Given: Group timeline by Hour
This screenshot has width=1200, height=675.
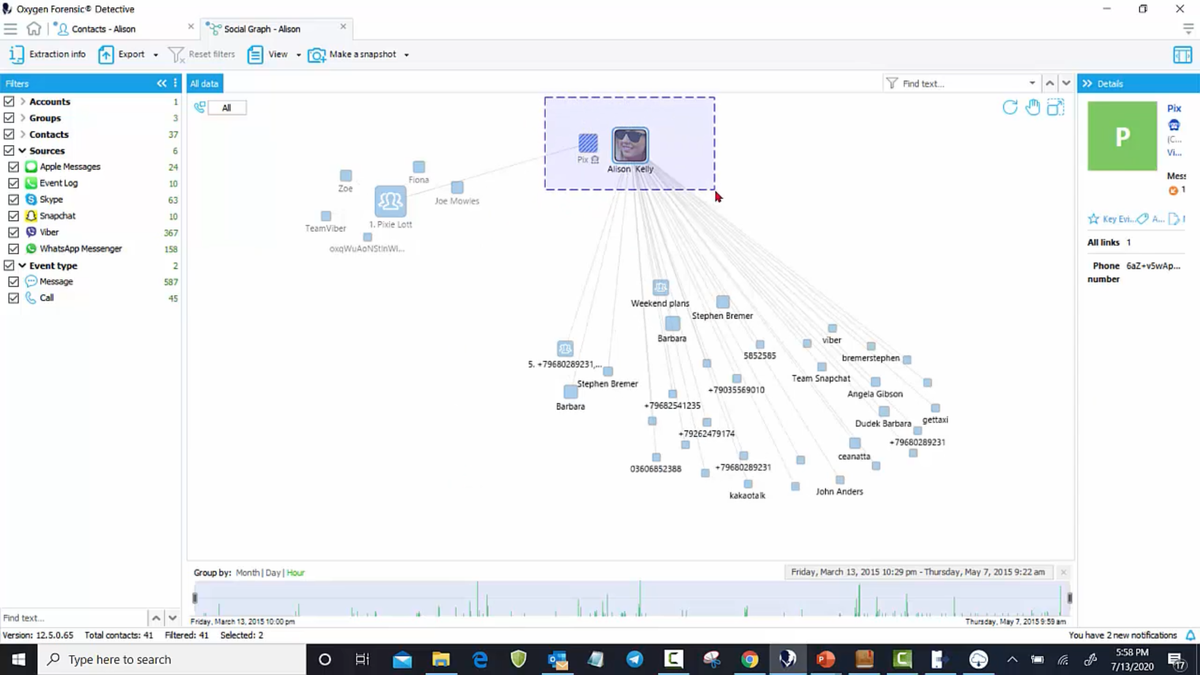Looking at the screenshot, I should (x=296, y=573).
